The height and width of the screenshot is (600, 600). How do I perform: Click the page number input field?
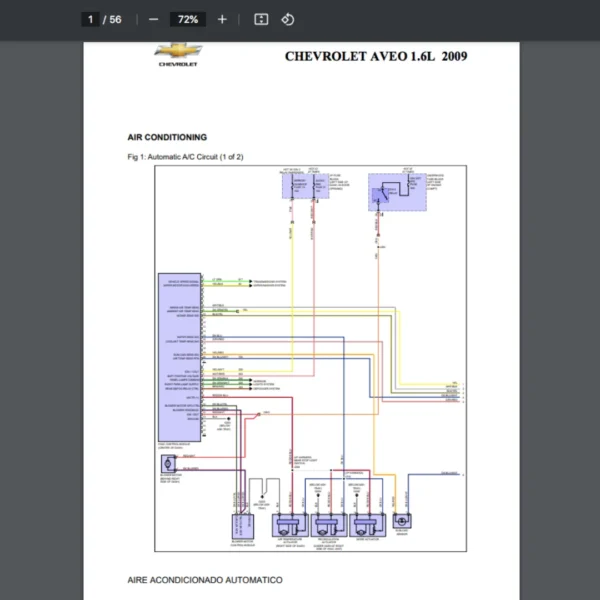point(90,20)
